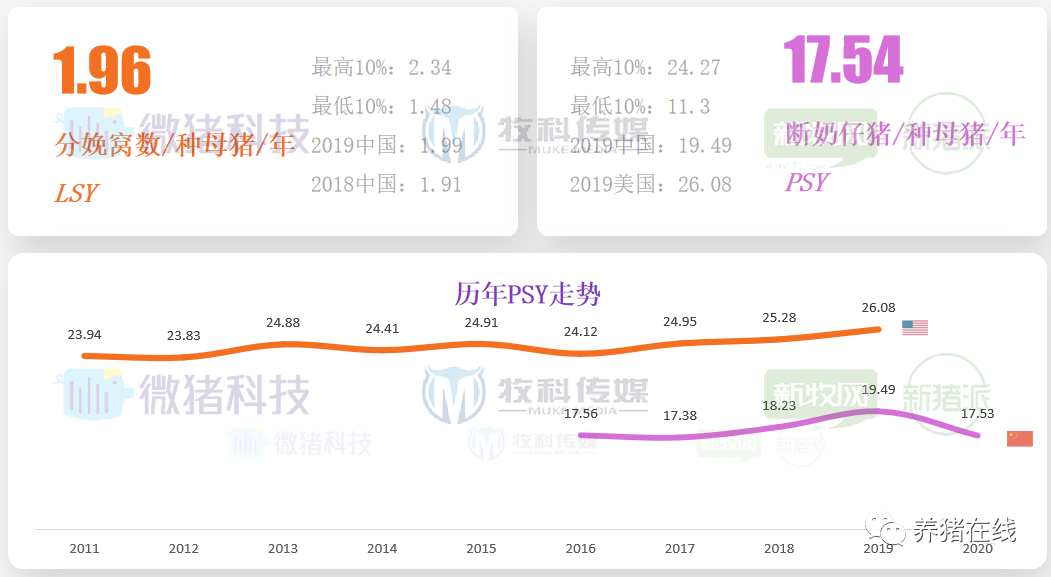Select the 2016 year label on the axis
The height and width of the screenshot is (577, 1051).
(x=580, y=549)
